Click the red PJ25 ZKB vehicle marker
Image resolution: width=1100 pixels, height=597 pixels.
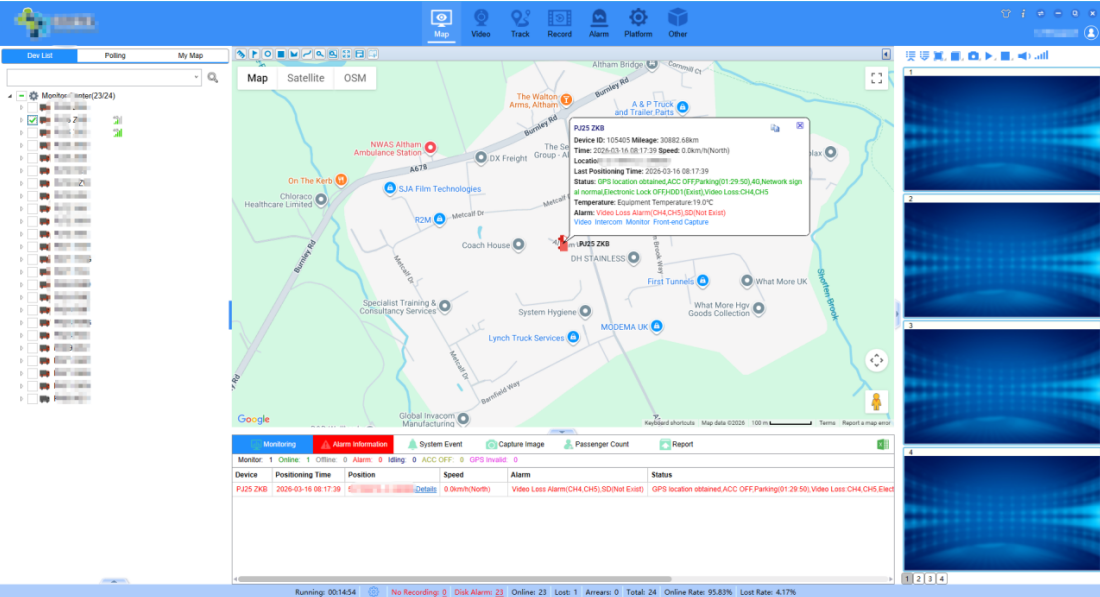[x=563, y=243]
